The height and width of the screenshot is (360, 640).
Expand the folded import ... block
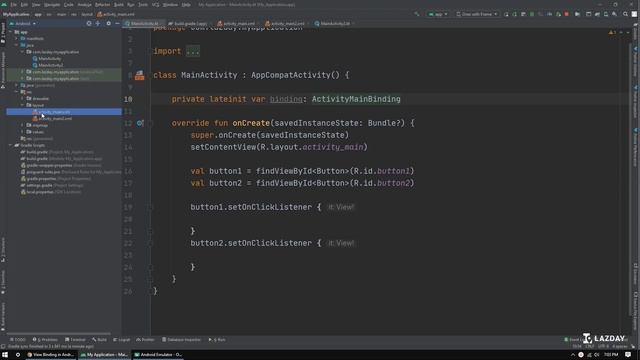(x=193, y=51)
